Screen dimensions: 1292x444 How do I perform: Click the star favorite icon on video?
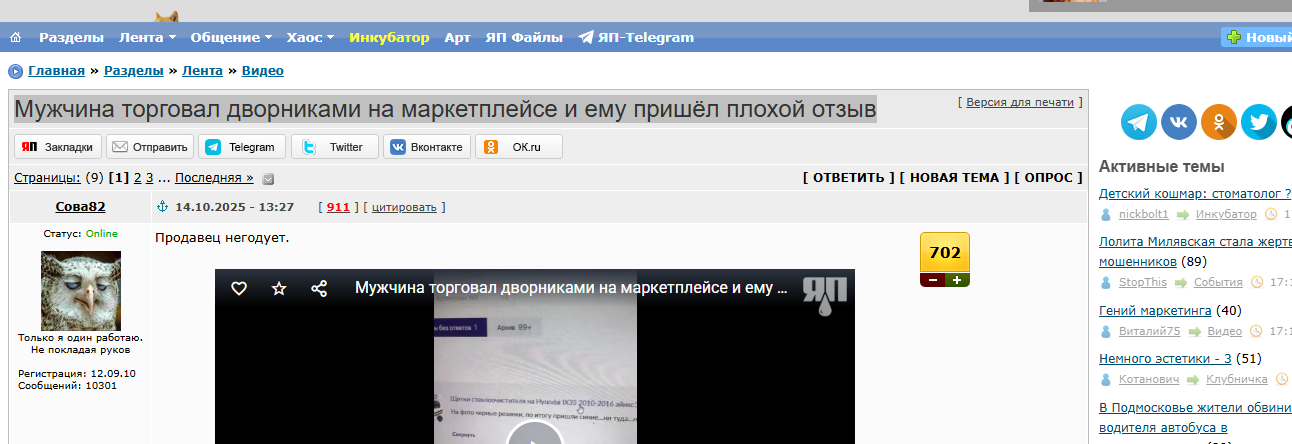(x=279, y=288)
